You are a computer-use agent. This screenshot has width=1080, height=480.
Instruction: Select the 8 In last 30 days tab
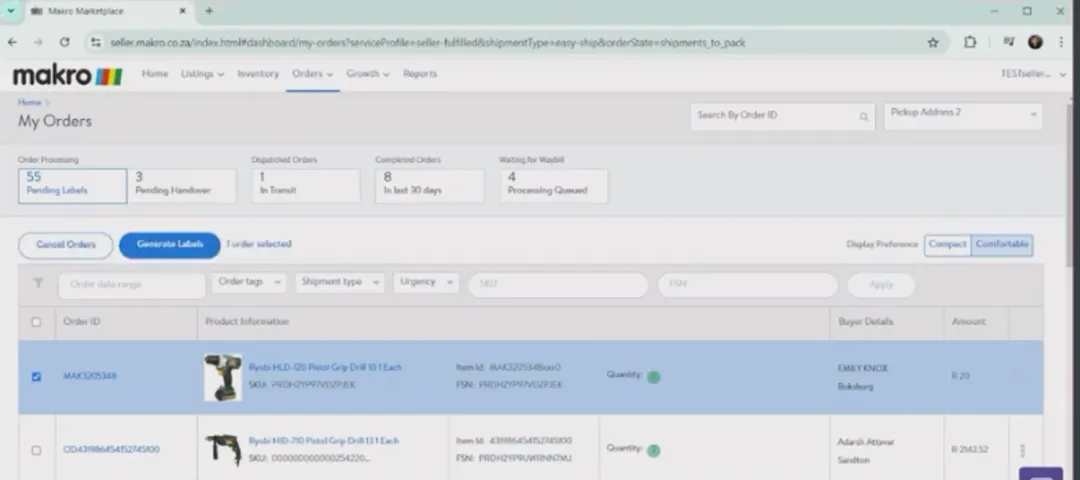tap(430, 186)
